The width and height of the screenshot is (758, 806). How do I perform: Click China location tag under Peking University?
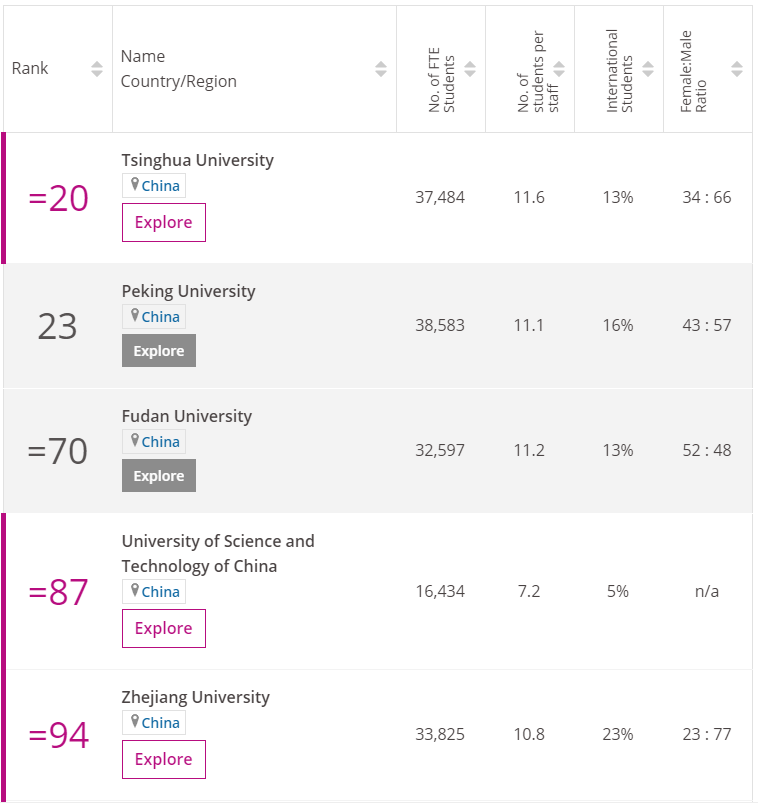coord(154,317)
